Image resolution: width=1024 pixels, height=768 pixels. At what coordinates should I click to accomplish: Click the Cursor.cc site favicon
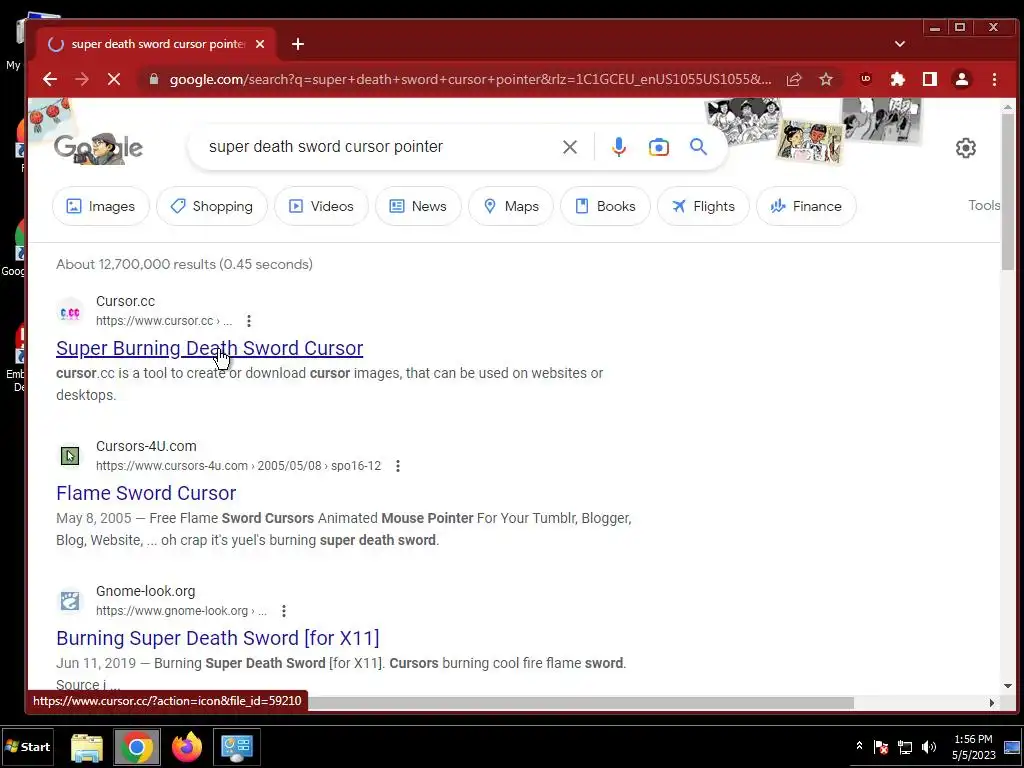(x=70, y=311)
